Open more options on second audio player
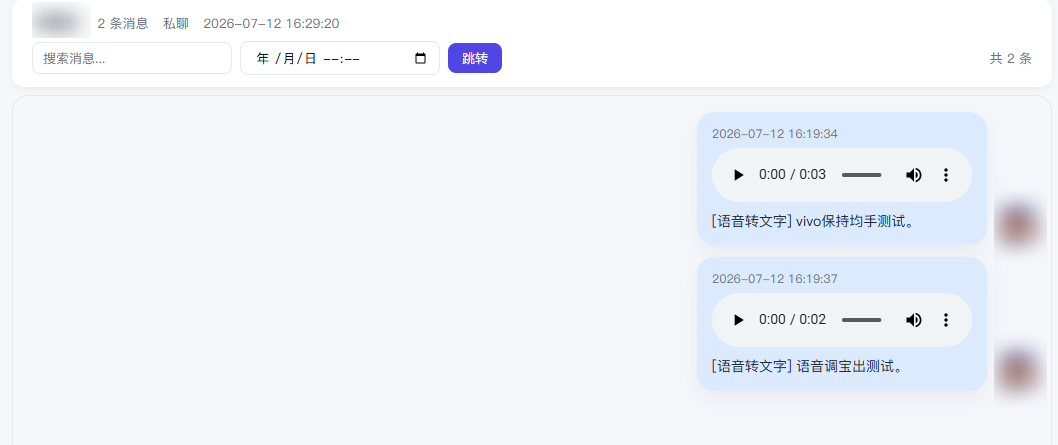 click(945, 320)
